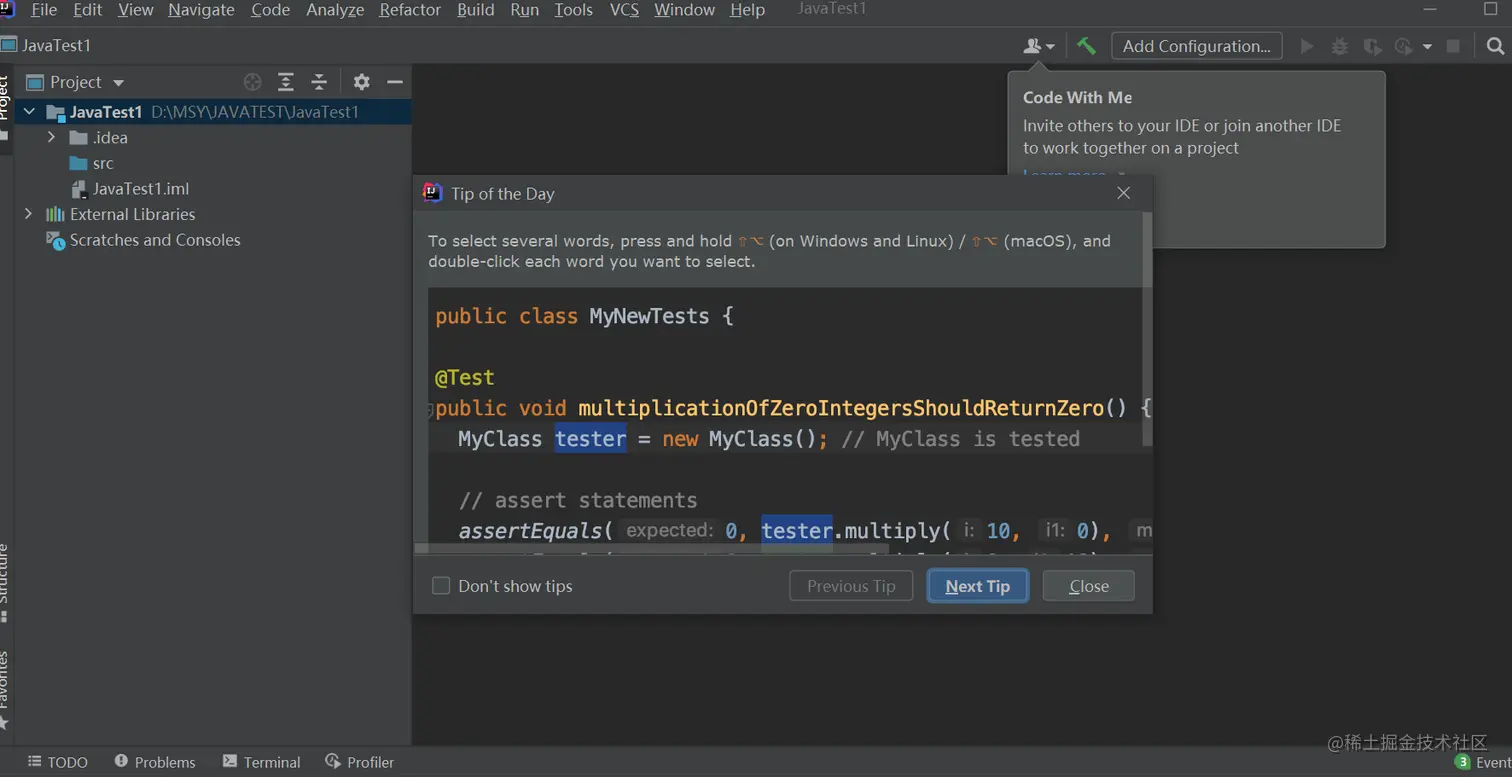Image resolution: width=1512 pixels, height=777 pixels.
Task: Open the Problems tool window
Action: 155,762
